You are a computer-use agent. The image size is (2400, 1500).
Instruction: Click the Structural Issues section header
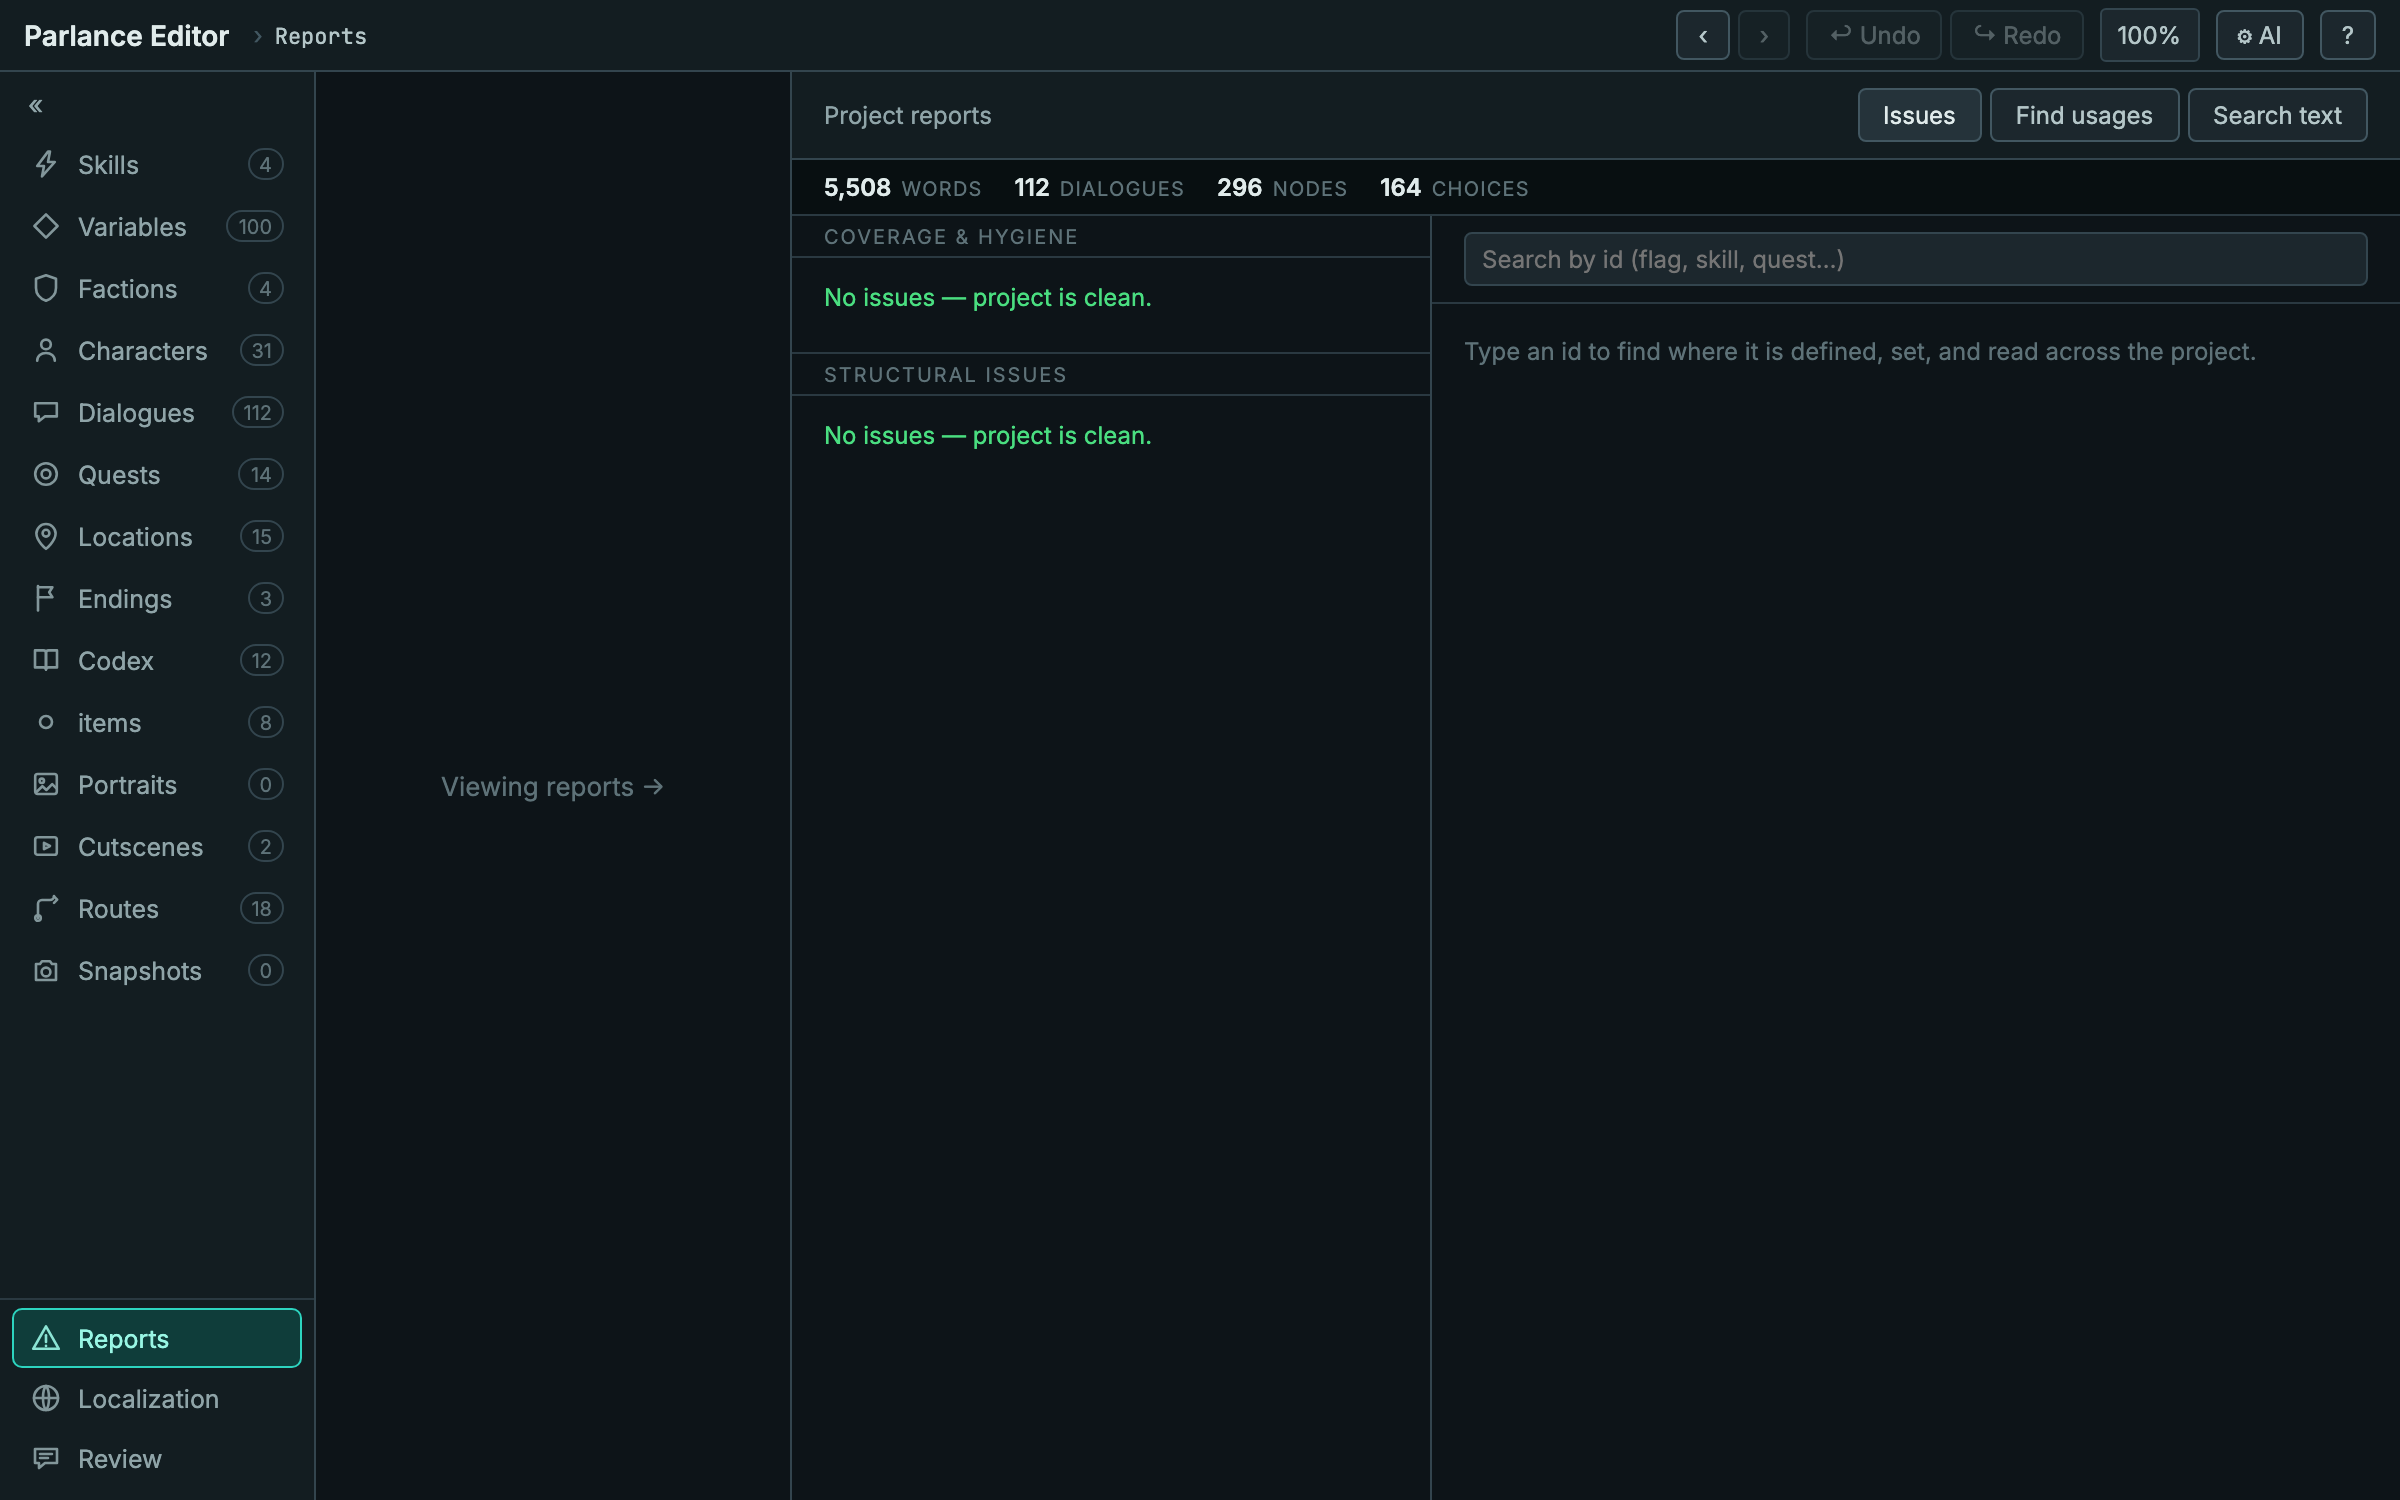click(945, 375)
